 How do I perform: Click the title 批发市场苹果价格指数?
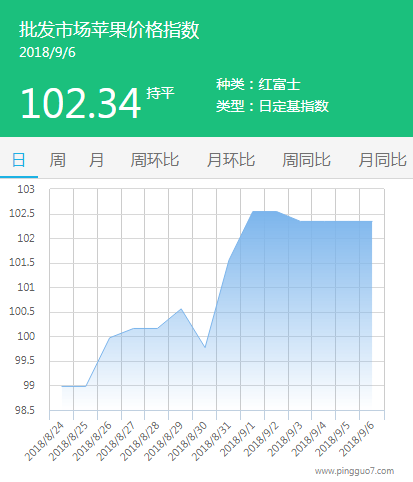(109, 30)
